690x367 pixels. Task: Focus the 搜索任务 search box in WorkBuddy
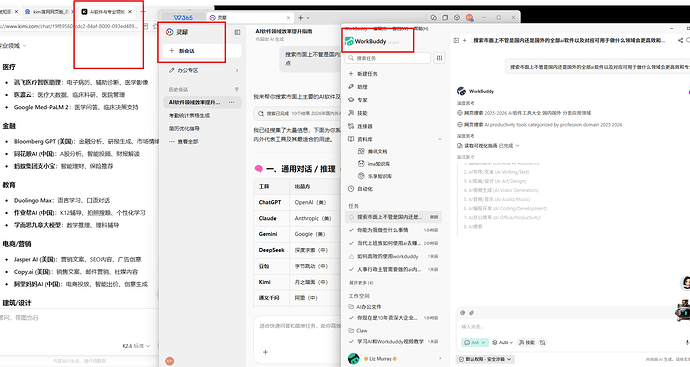[388, 58]
